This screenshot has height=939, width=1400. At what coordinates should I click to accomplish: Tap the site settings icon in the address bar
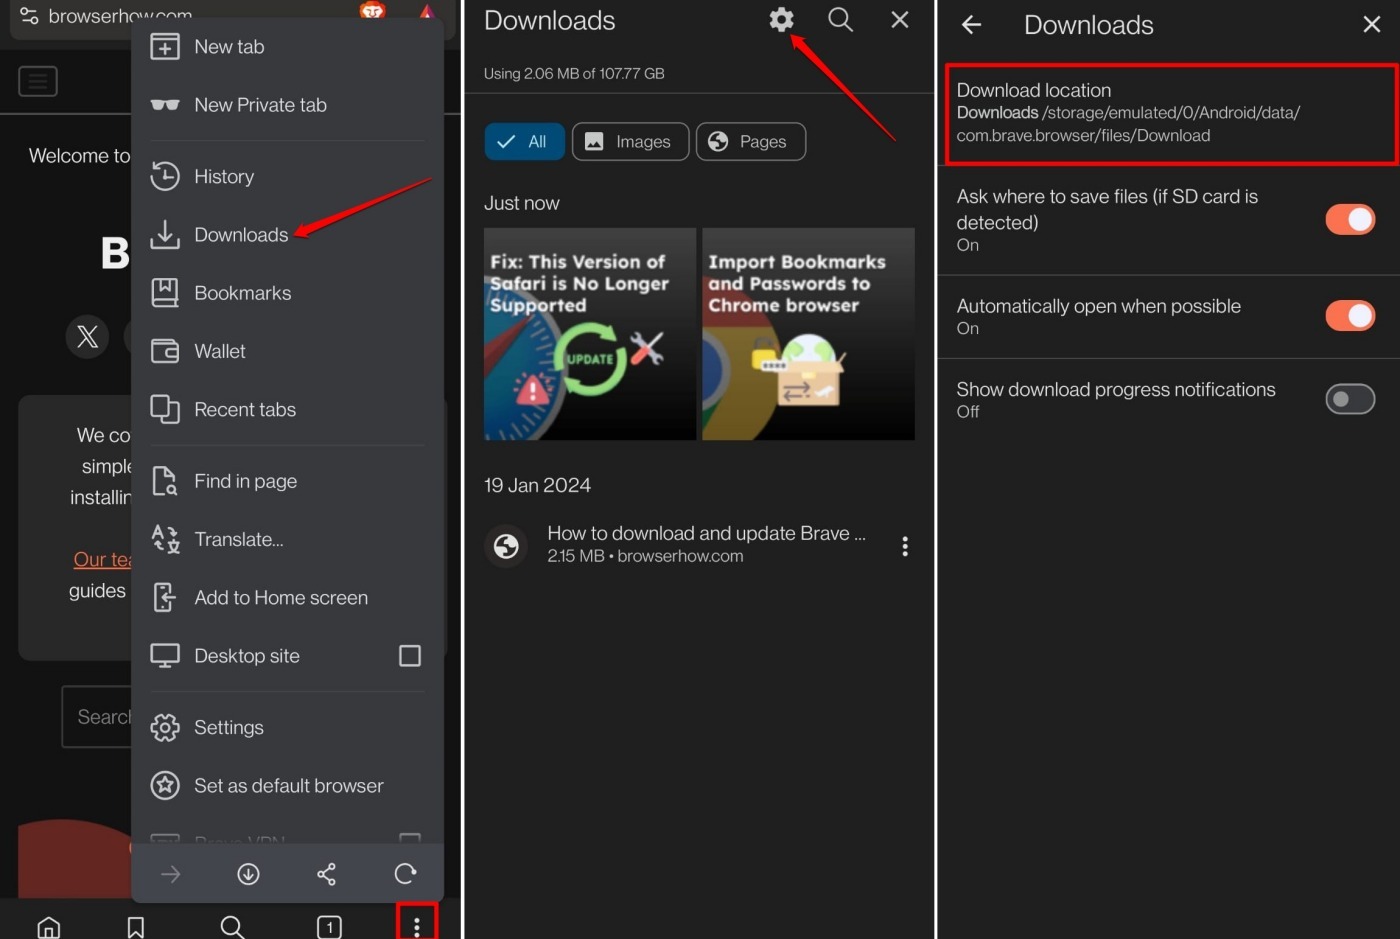coord(29,15)
